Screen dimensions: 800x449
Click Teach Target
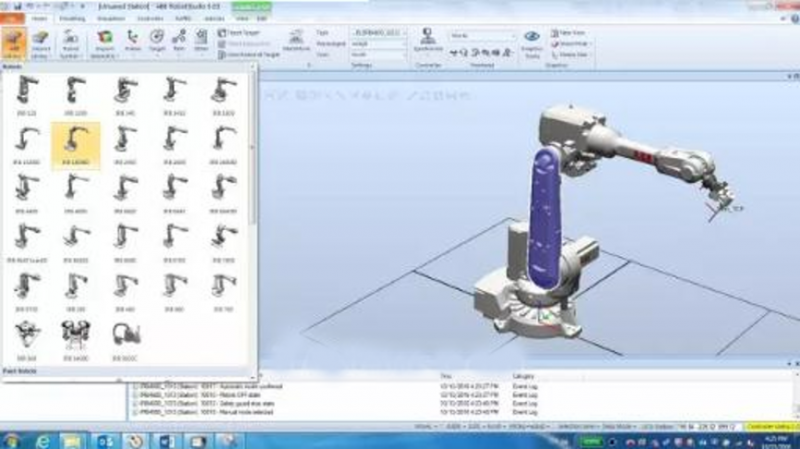click(x=239, y=33)
